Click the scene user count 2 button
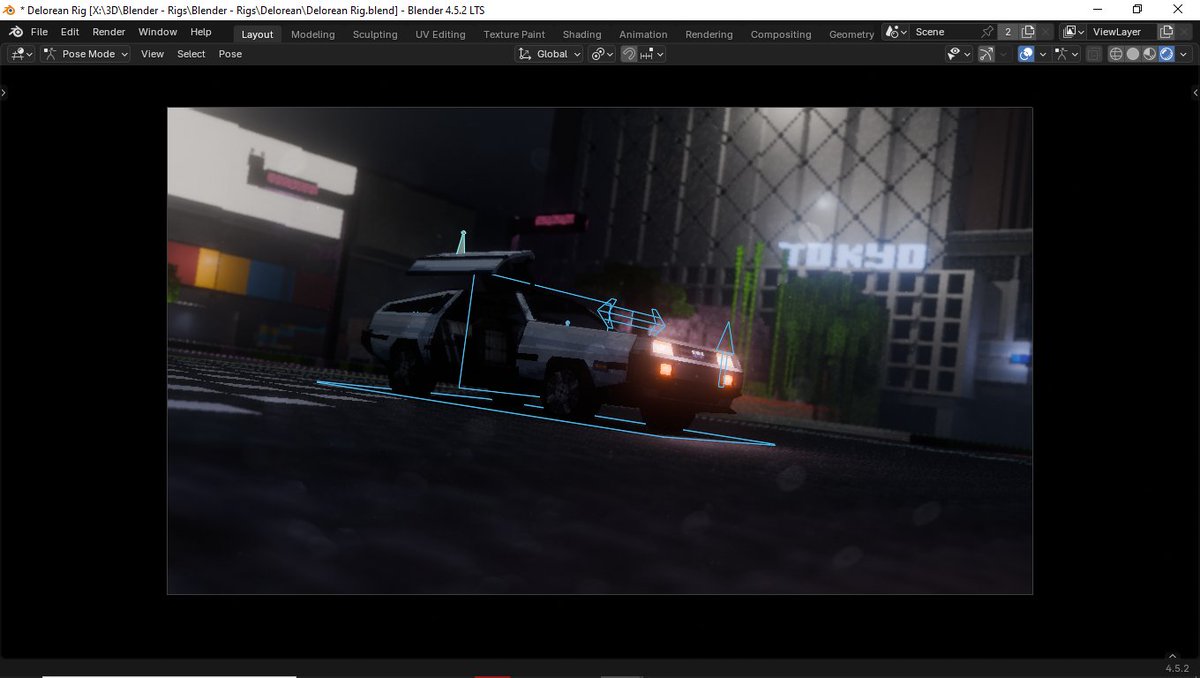This screenshot has height=678, width=1200. pos(1008,32)
